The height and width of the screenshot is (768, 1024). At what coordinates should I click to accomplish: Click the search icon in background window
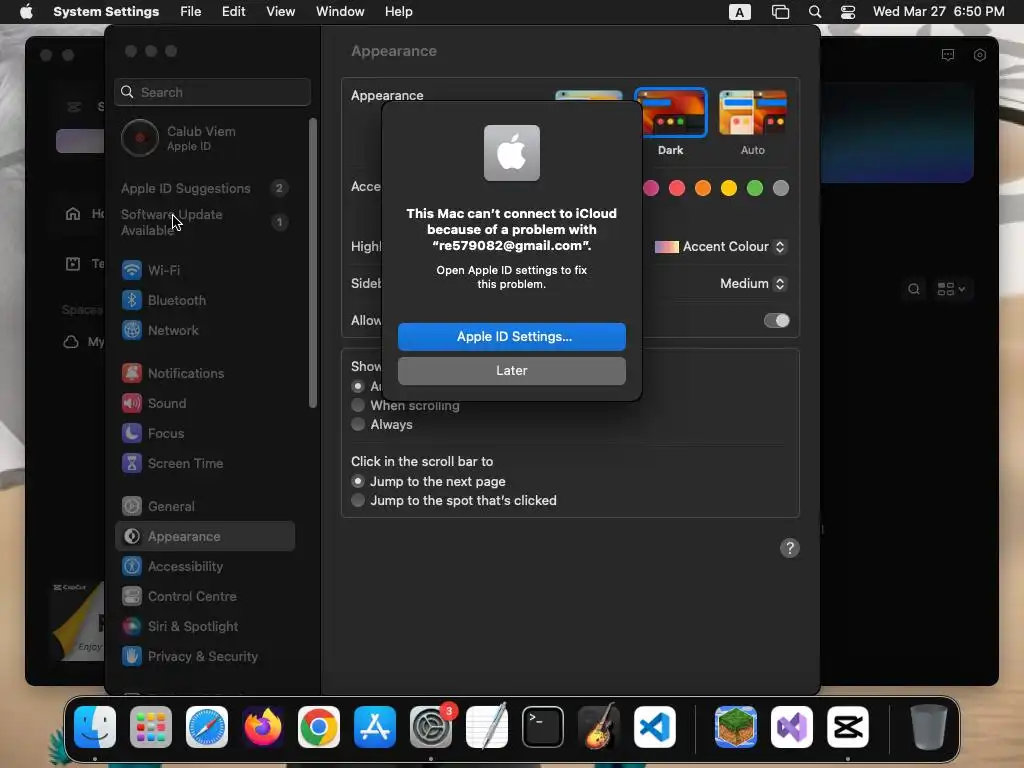[914, 289]
